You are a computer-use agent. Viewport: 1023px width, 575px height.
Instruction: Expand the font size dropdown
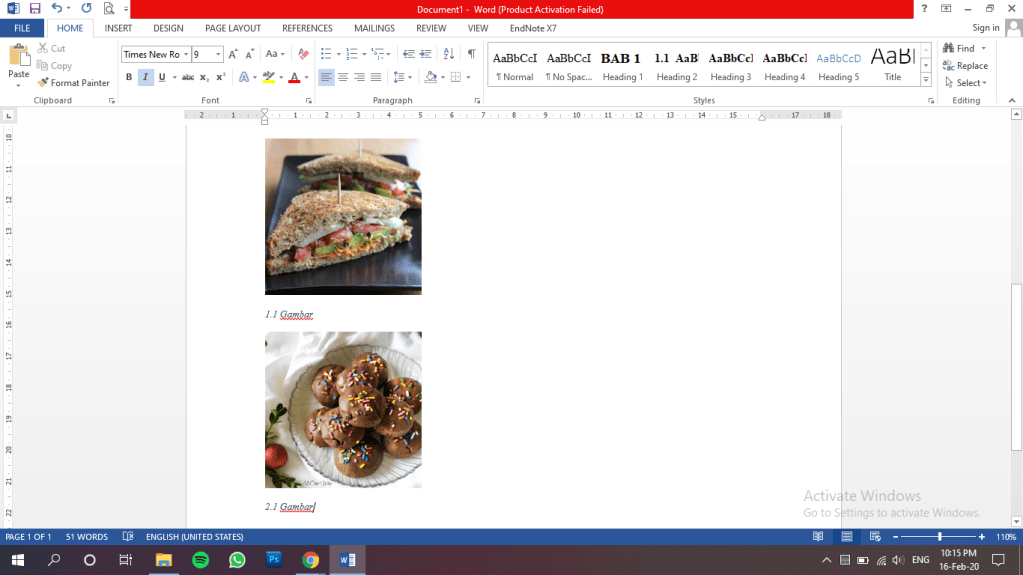click(x=218, y=54)
